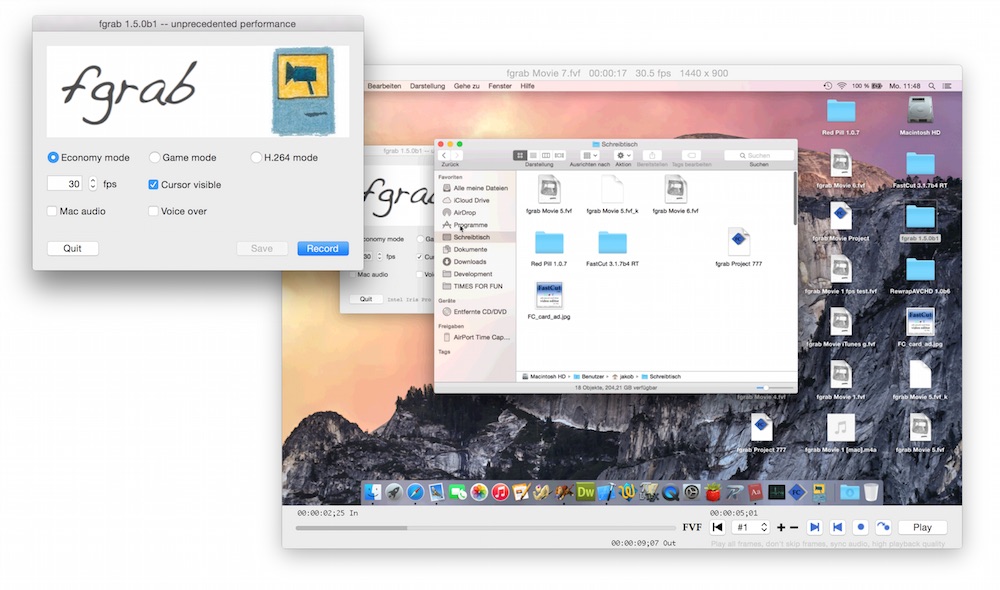1000x590 pixels.
Task: Select Economy mode radio button
Action: click(53, 157)
